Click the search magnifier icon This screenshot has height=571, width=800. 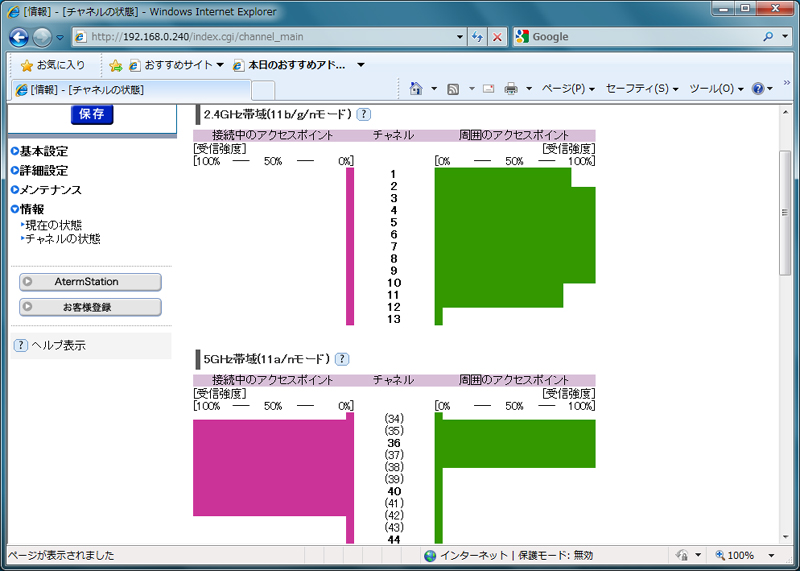tap(768, 37)
